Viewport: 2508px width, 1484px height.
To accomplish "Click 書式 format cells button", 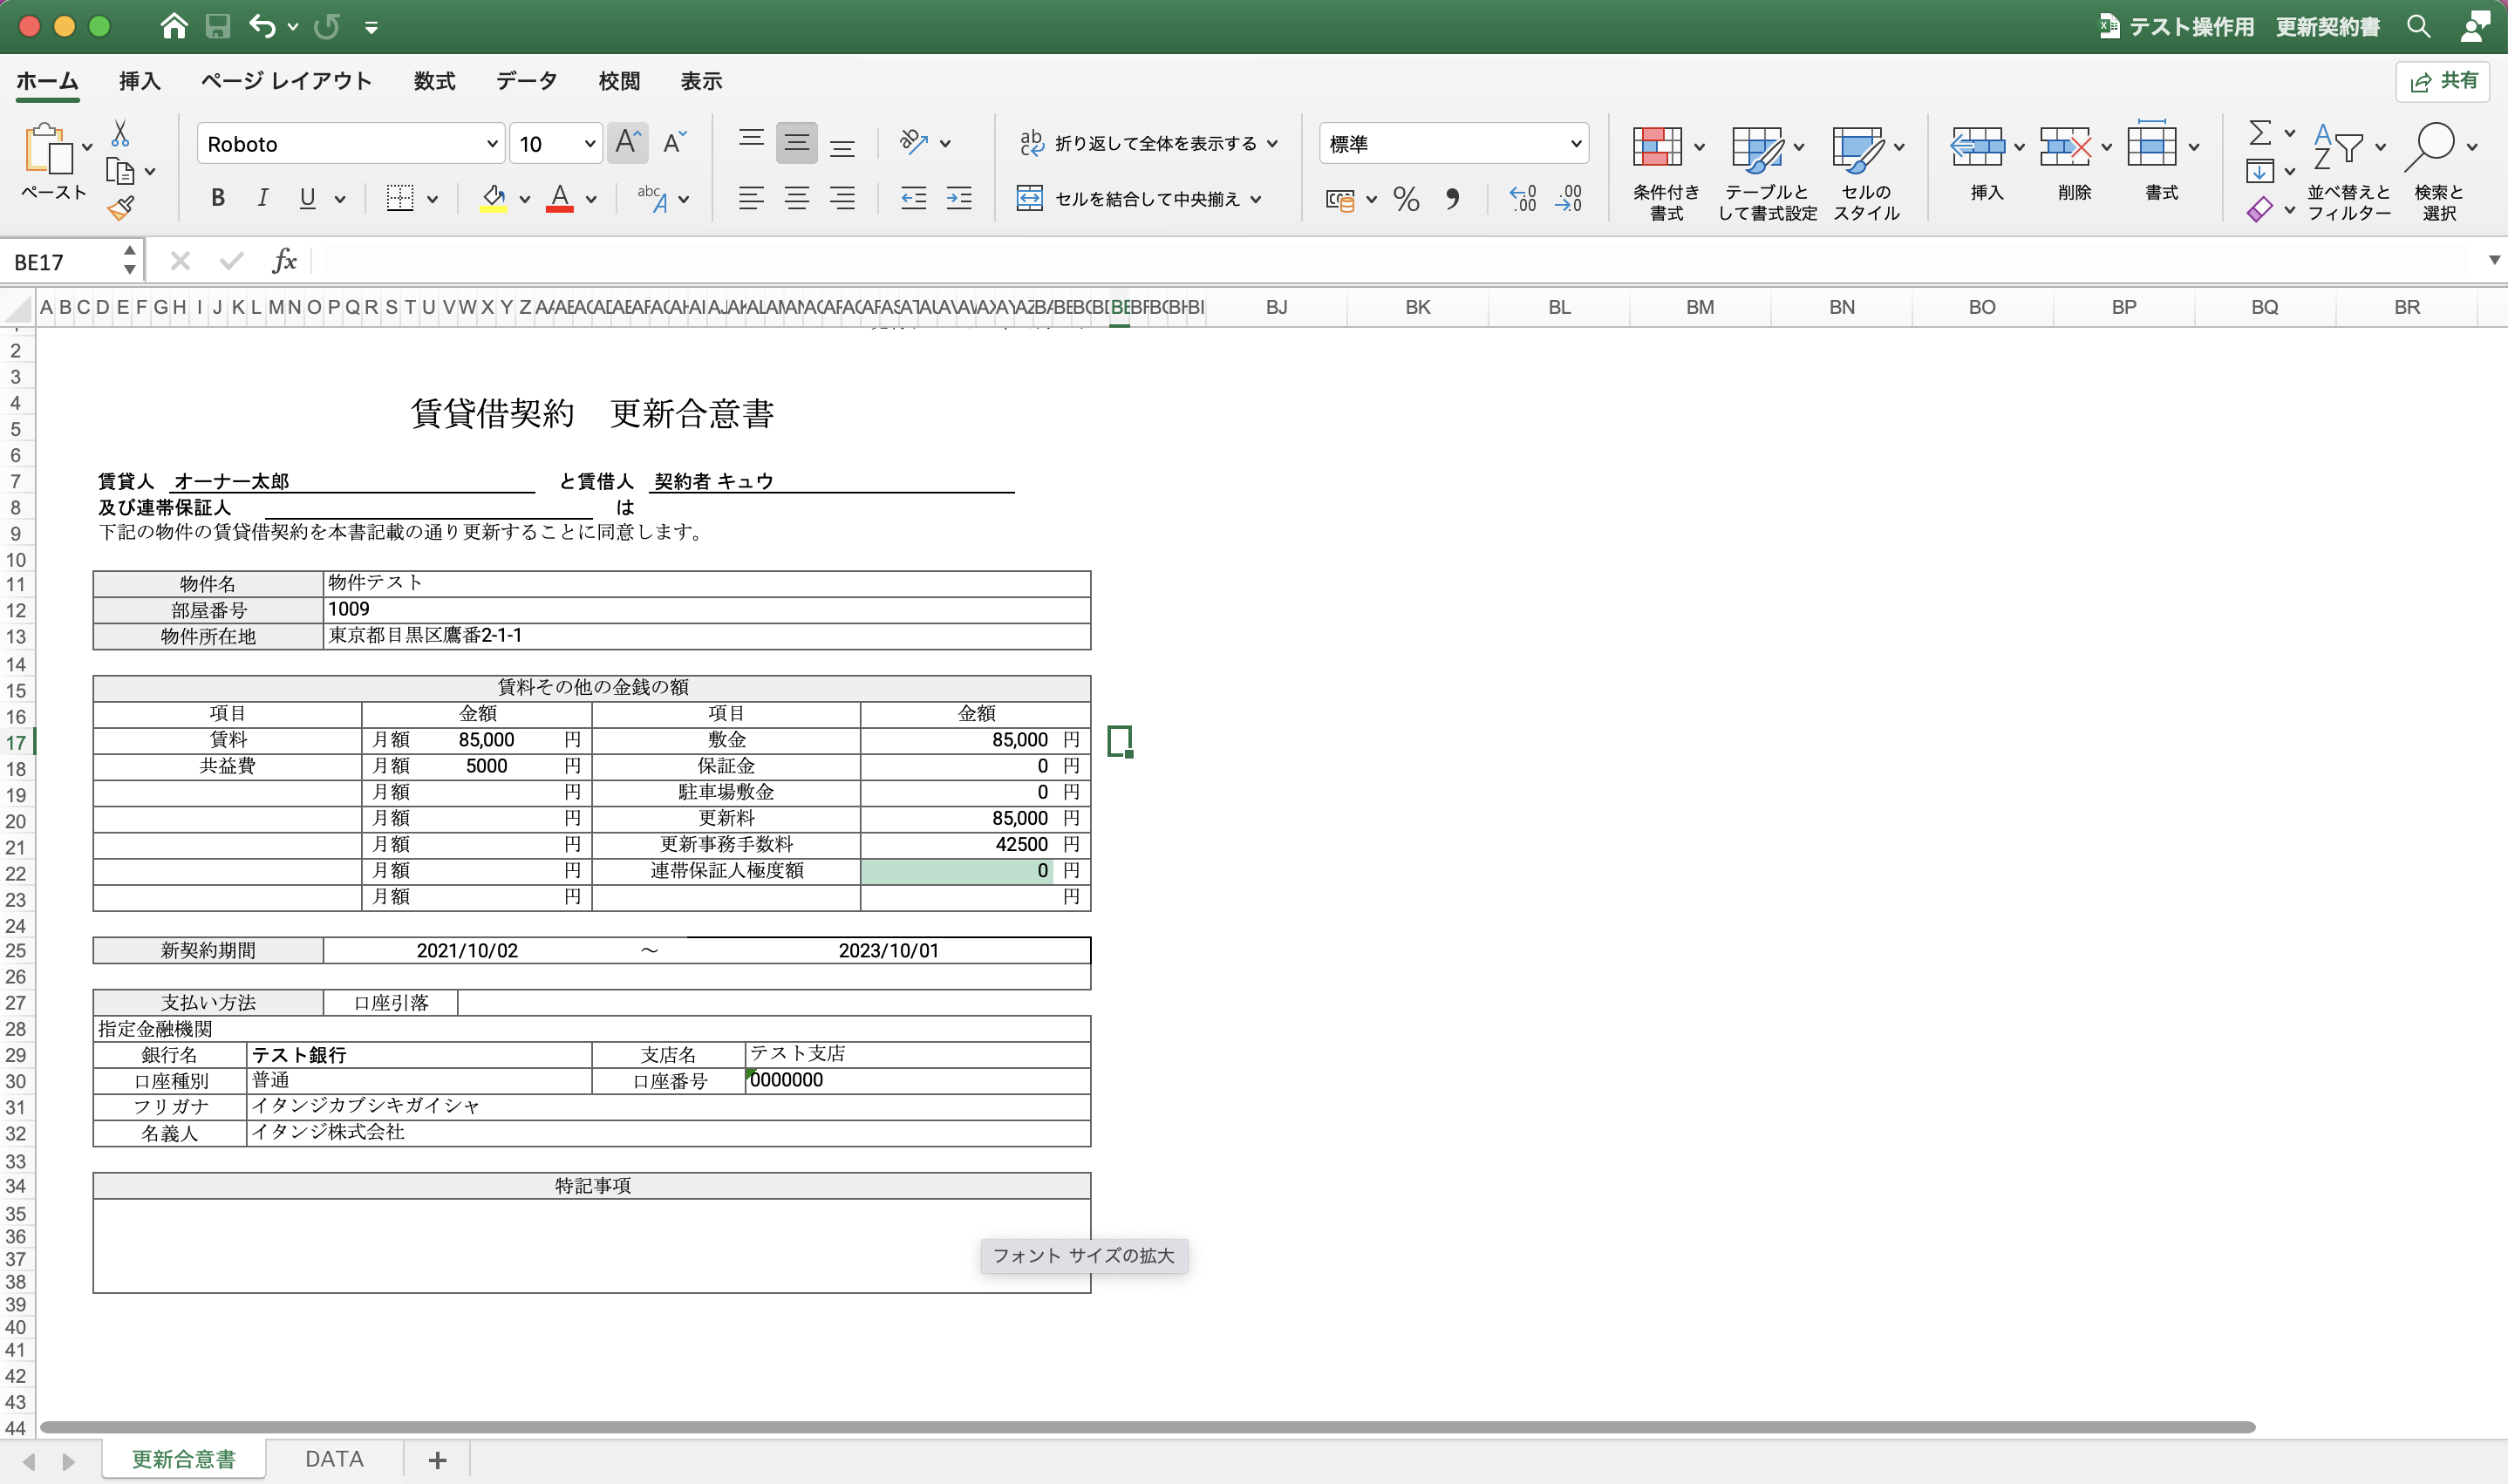I will pyautogui.click(x=2161, y=161).
